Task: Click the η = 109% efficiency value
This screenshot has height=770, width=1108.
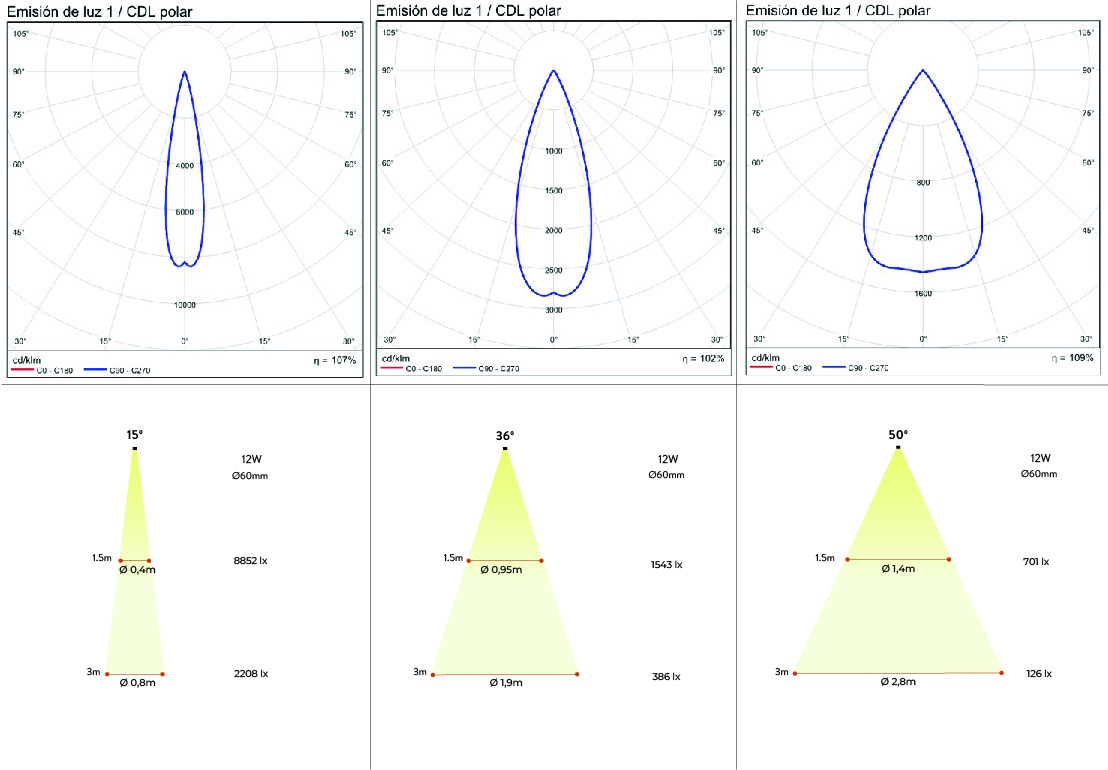Action: coord(1071,357)
